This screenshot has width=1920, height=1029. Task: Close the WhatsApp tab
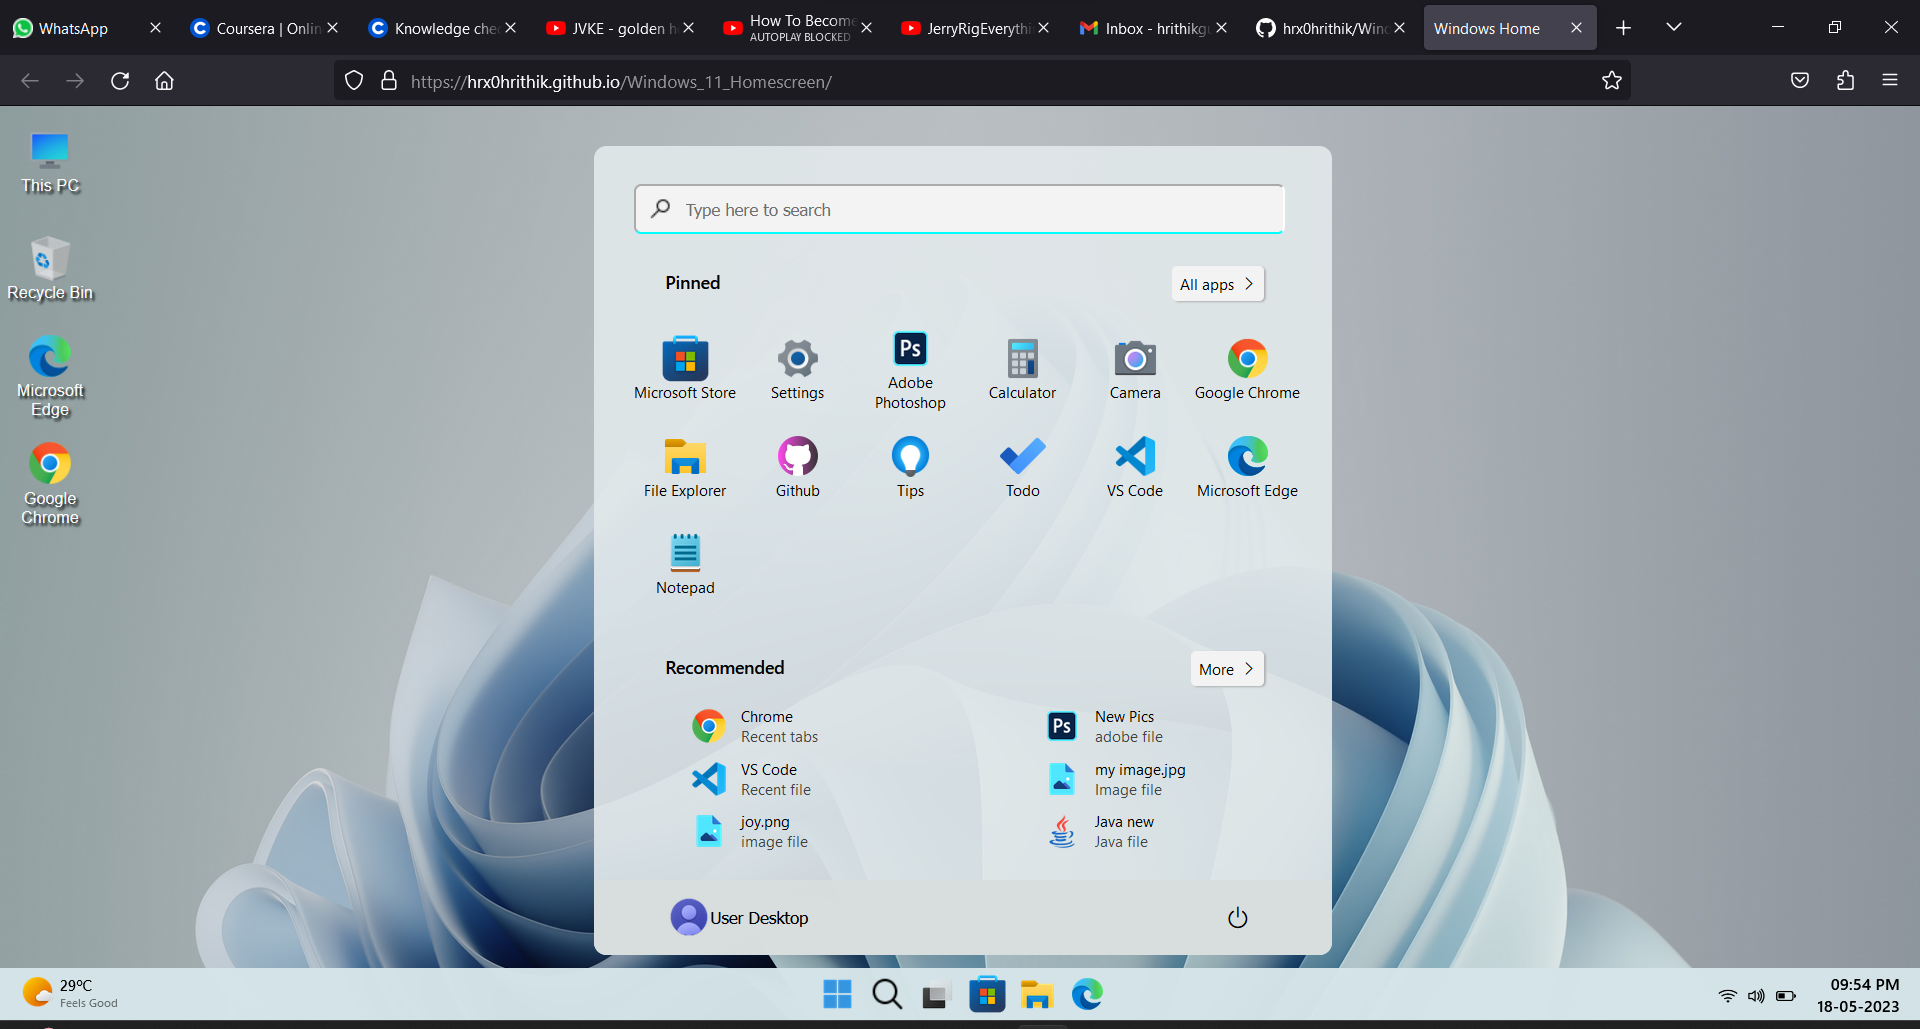pyautogui.click(x=155, y=28)
